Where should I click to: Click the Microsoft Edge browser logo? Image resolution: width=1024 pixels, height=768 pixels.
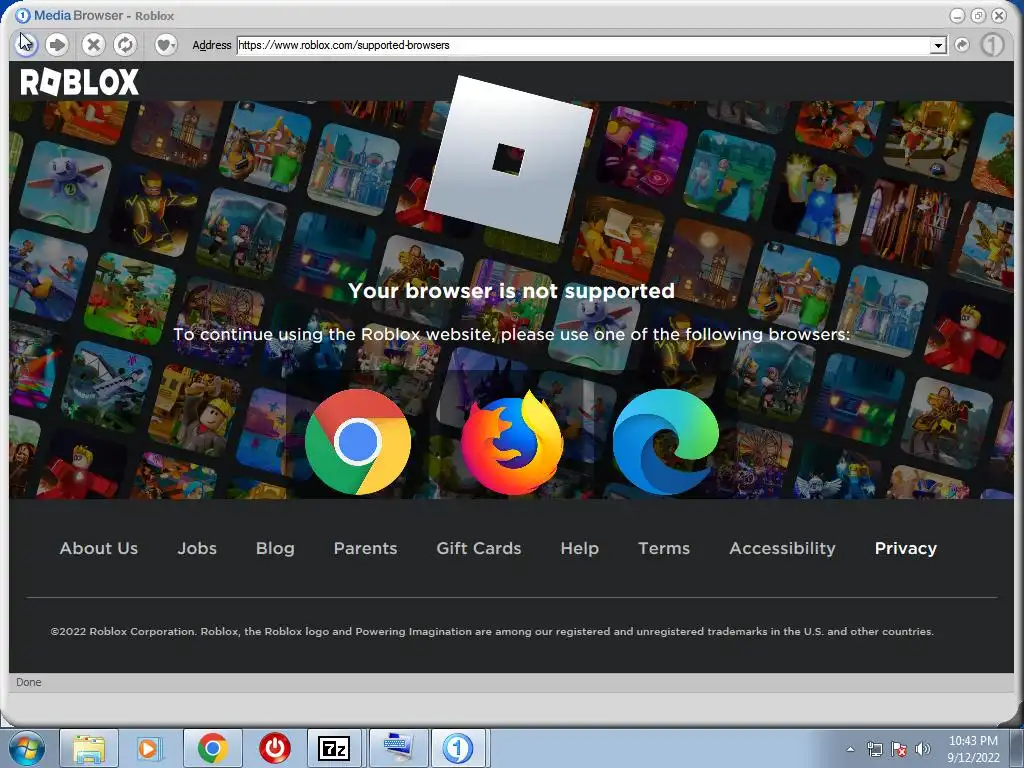(665, 441)
